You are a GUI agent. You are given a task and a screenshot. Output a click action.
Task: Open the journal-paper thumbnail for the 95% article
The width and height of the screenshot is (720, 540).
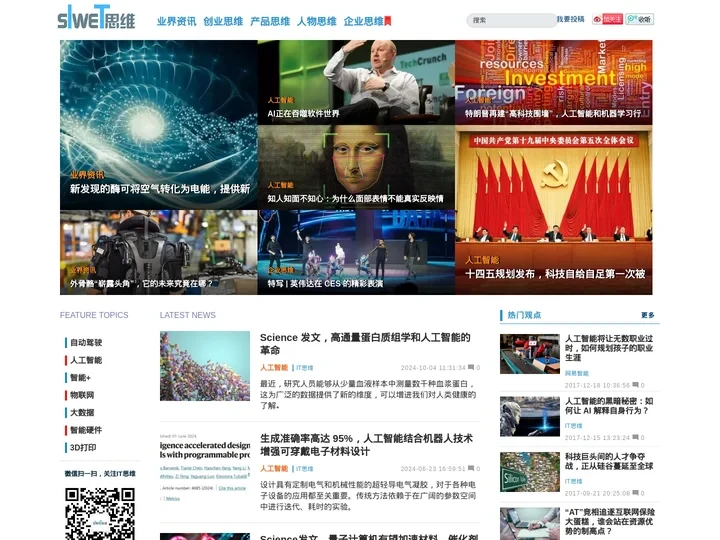205,467
